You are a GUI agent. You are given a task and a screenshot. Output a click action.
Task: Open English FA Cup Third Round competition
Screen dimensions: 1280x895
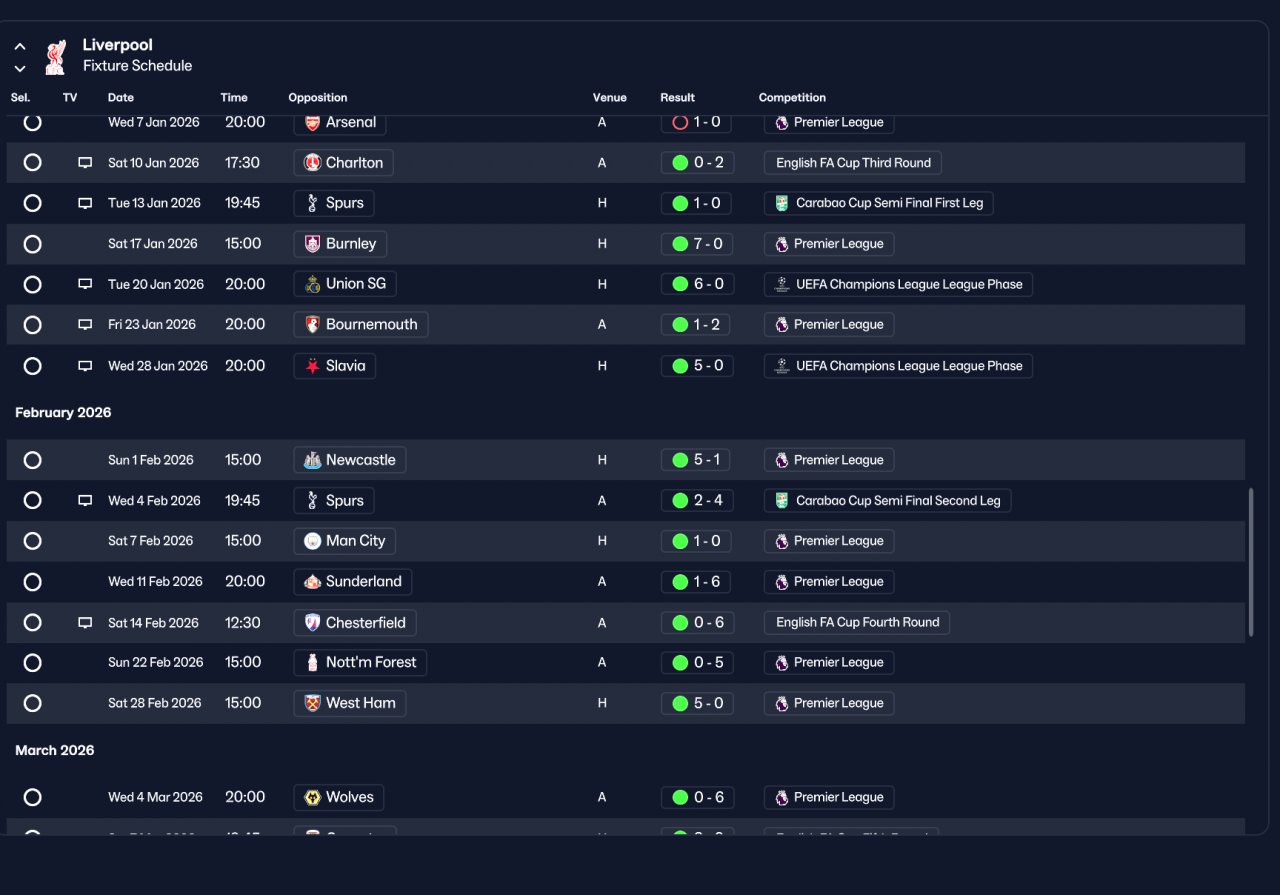tap(853, 163)
